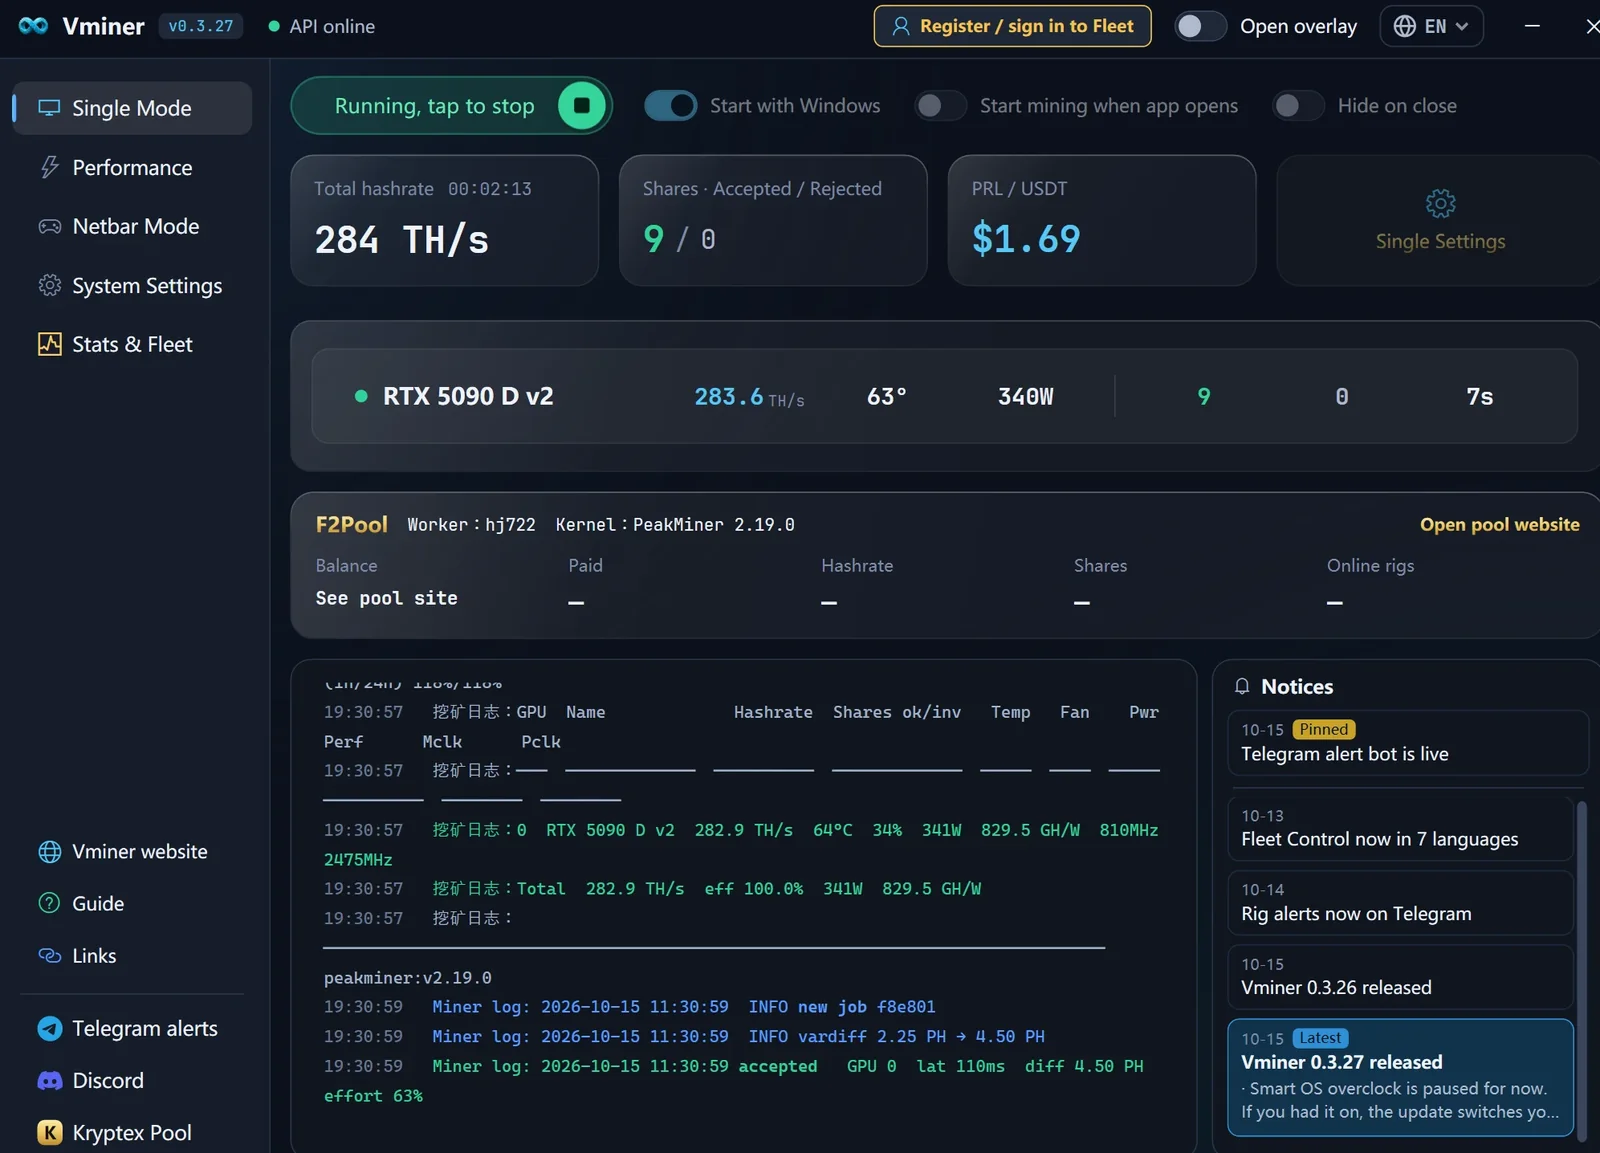Enable Start mining when app opens
The image size is (1600, 1153).
pyautogui.click(x=940, y=106)
